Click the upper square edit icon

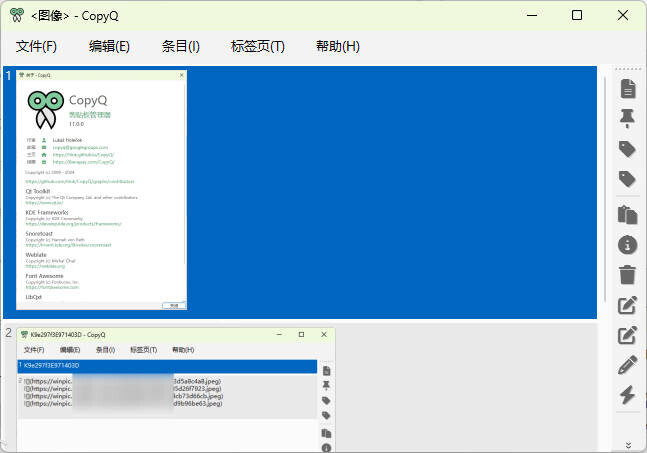[628, 305]
